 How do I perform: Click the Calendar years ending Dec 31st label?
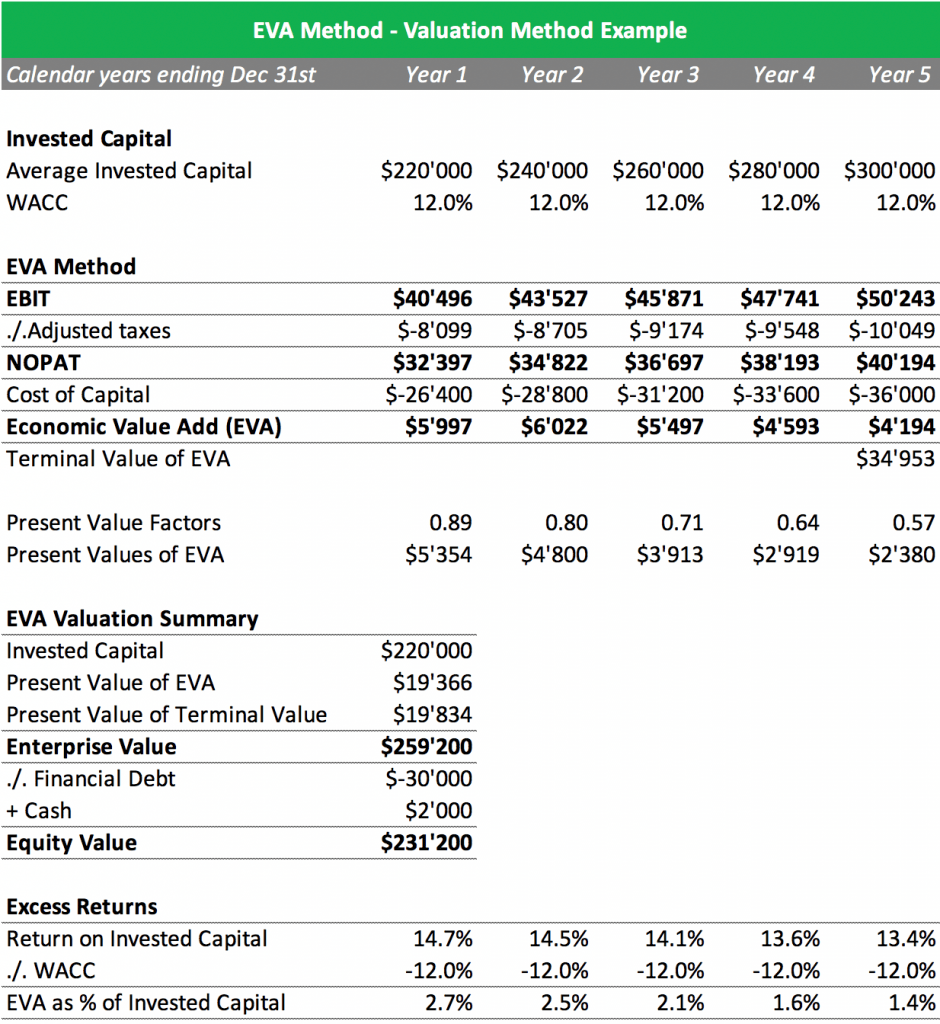(x=161, y=74)
